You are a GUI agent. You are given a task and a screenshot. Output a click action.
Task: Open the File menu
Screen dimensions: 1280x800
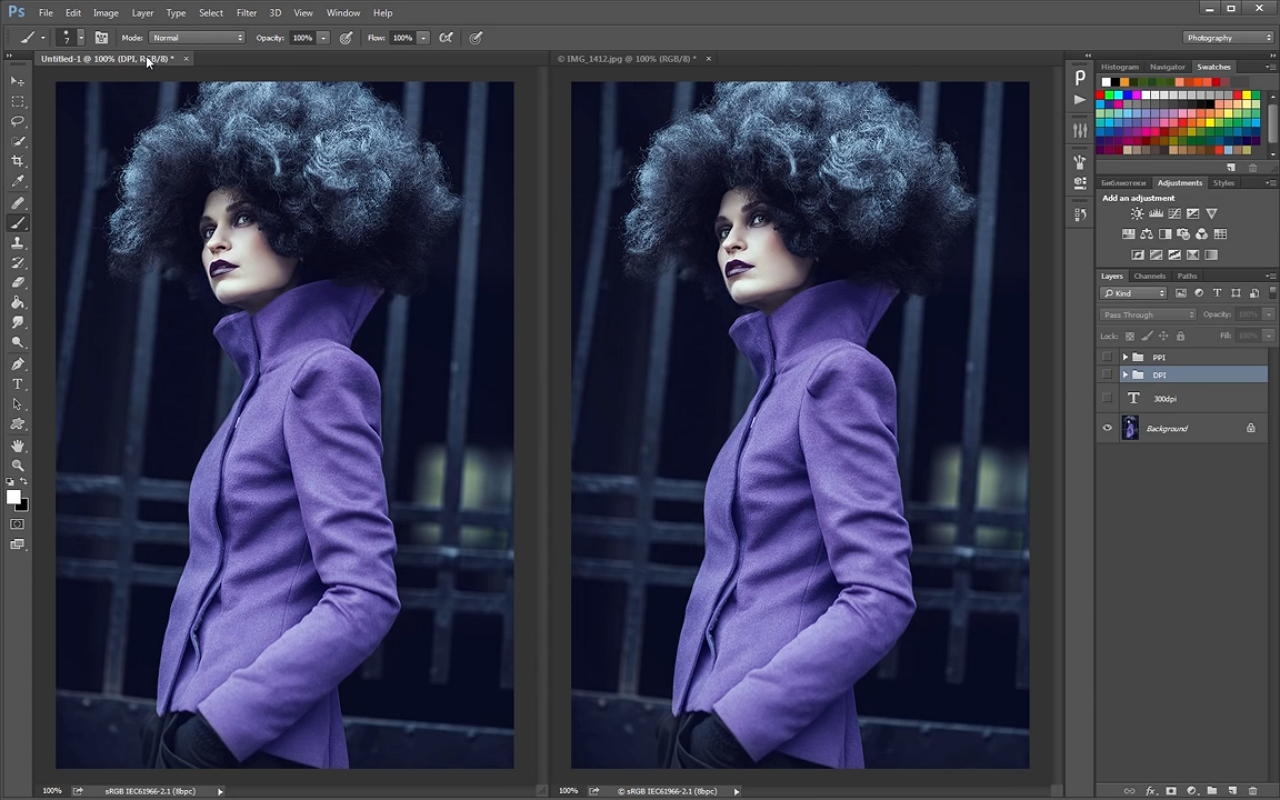click(x=46, y=13)
